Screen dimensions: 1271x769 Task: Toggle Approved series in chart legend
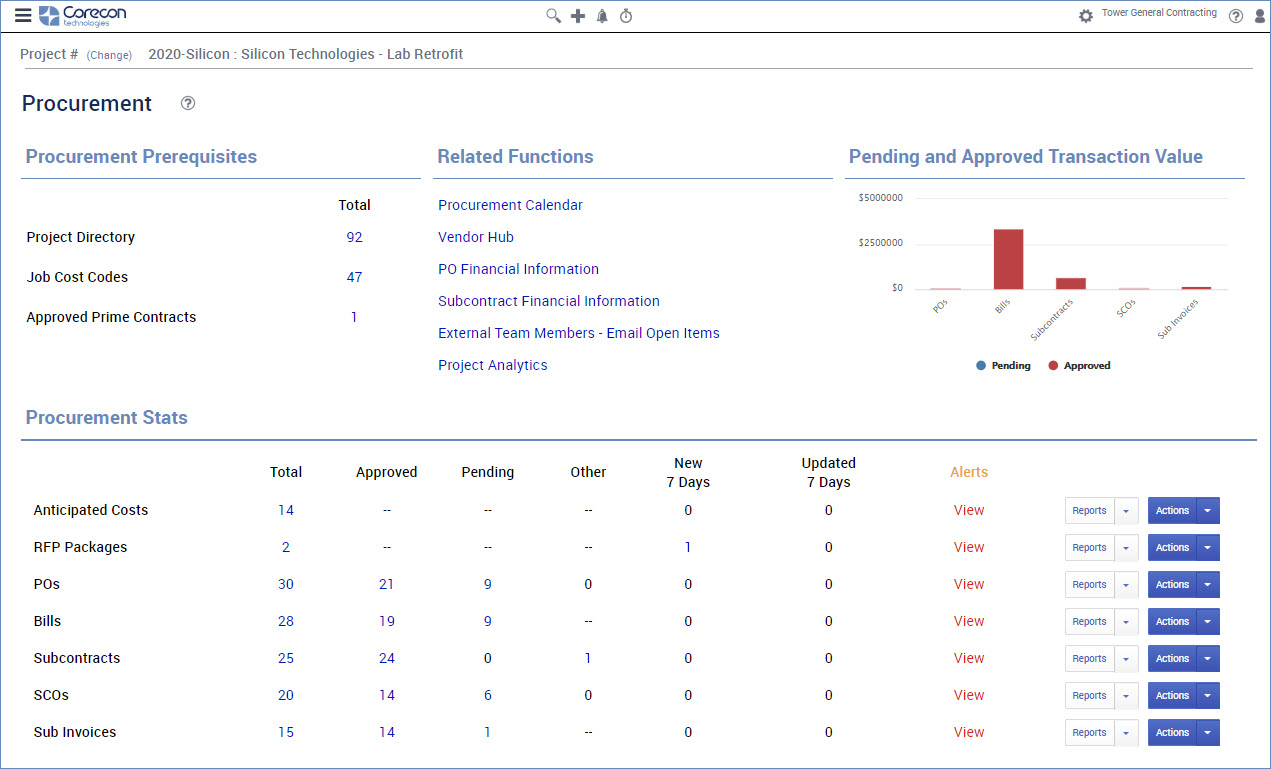(1079, 366)
